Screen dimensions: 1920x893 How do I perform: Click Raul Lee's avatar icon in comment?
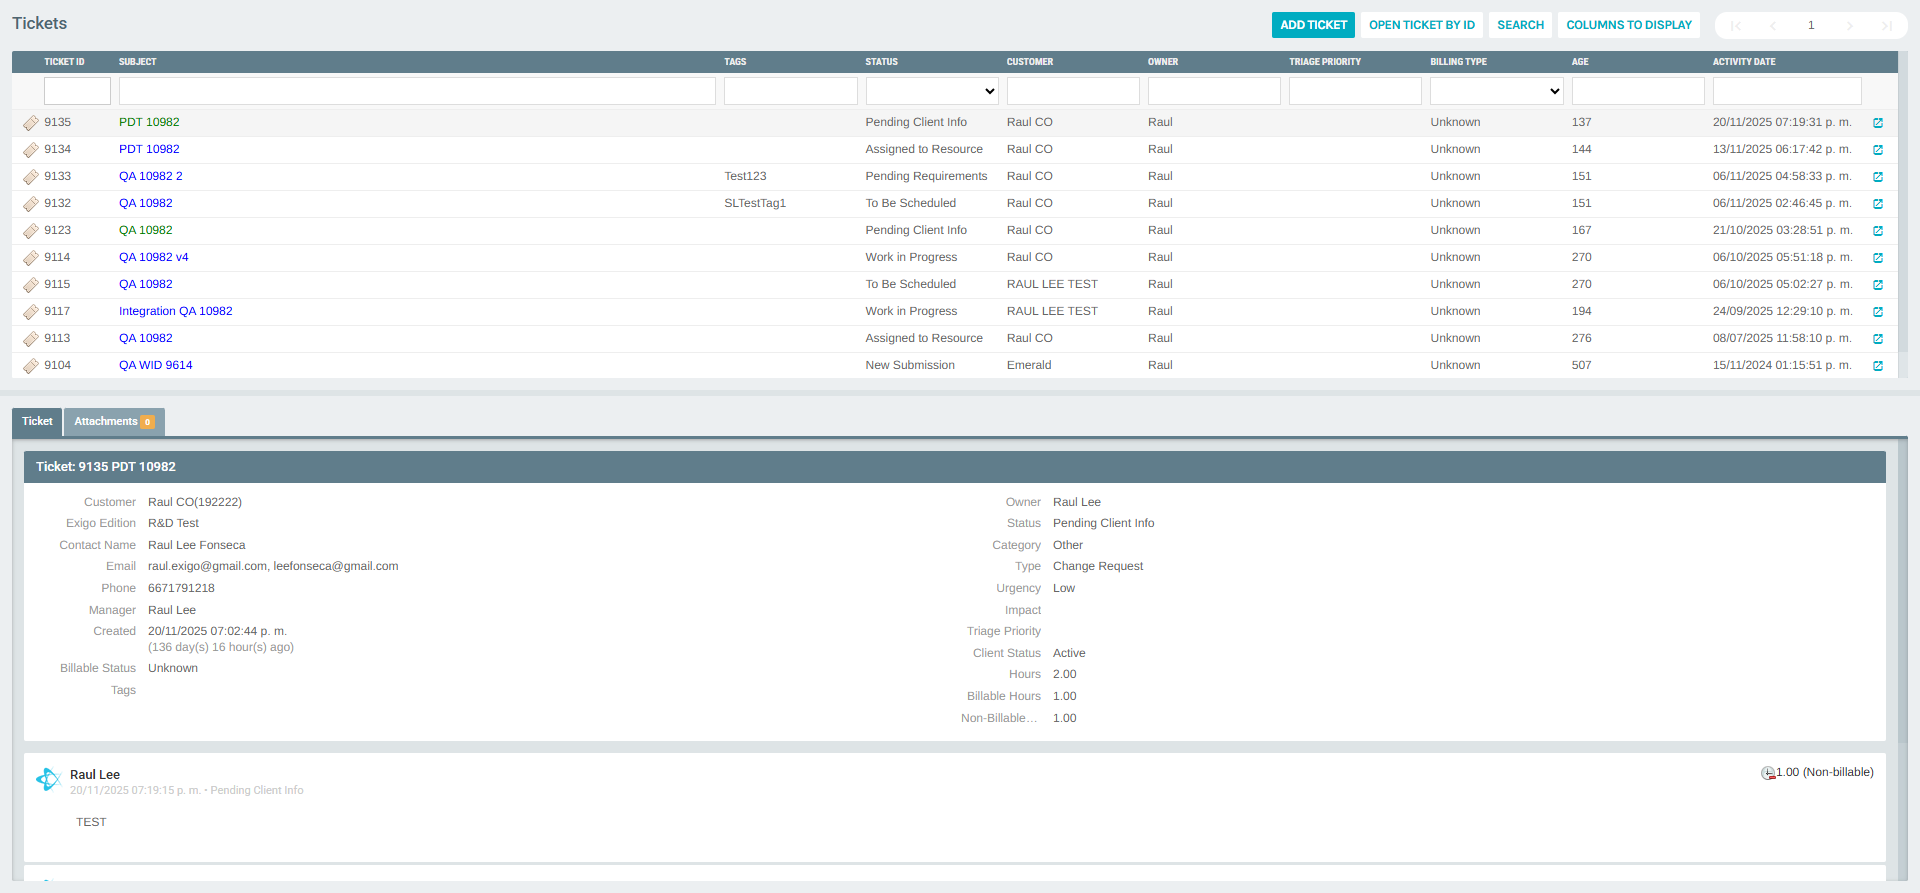pyautogui.click(x=48, y=780)
